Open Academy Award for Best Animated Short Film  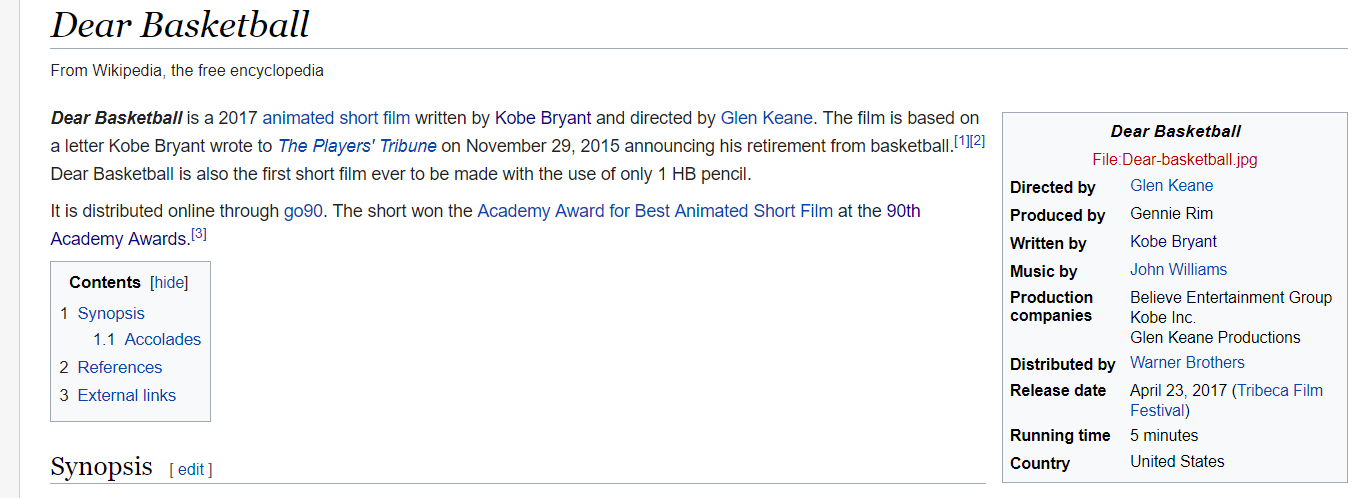[x=654, y=211]
